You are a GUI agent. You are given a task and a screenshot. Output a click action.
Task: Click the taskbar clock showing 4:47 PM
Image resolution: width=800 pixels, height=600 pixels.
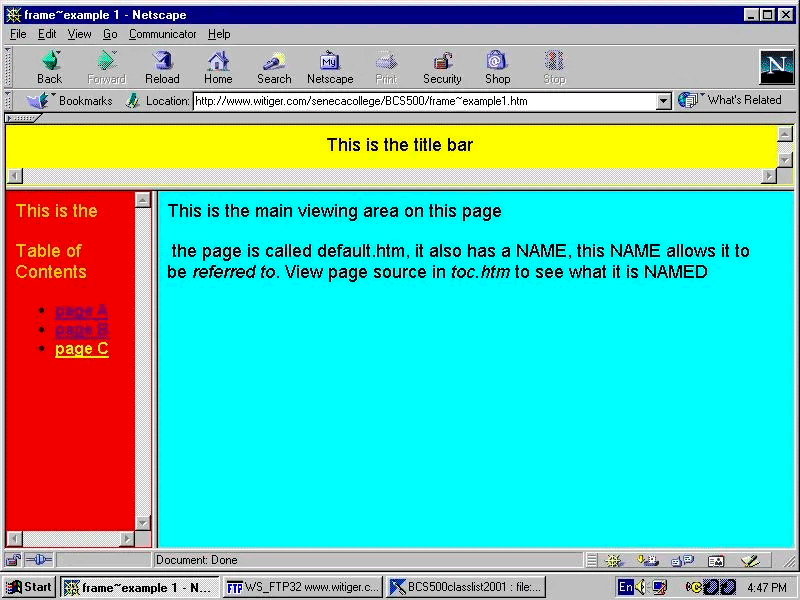766,588
